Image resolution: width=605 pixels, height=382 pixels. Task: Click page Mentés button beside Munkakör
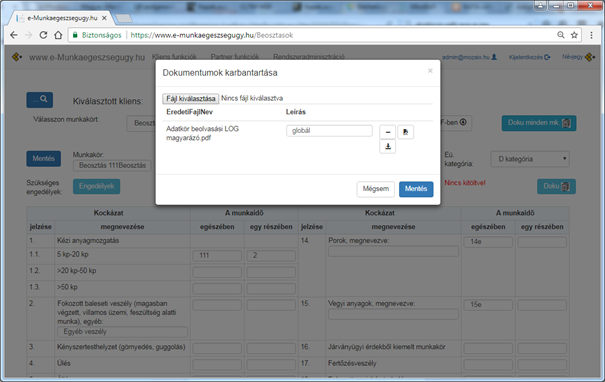[x=44, y=159]
